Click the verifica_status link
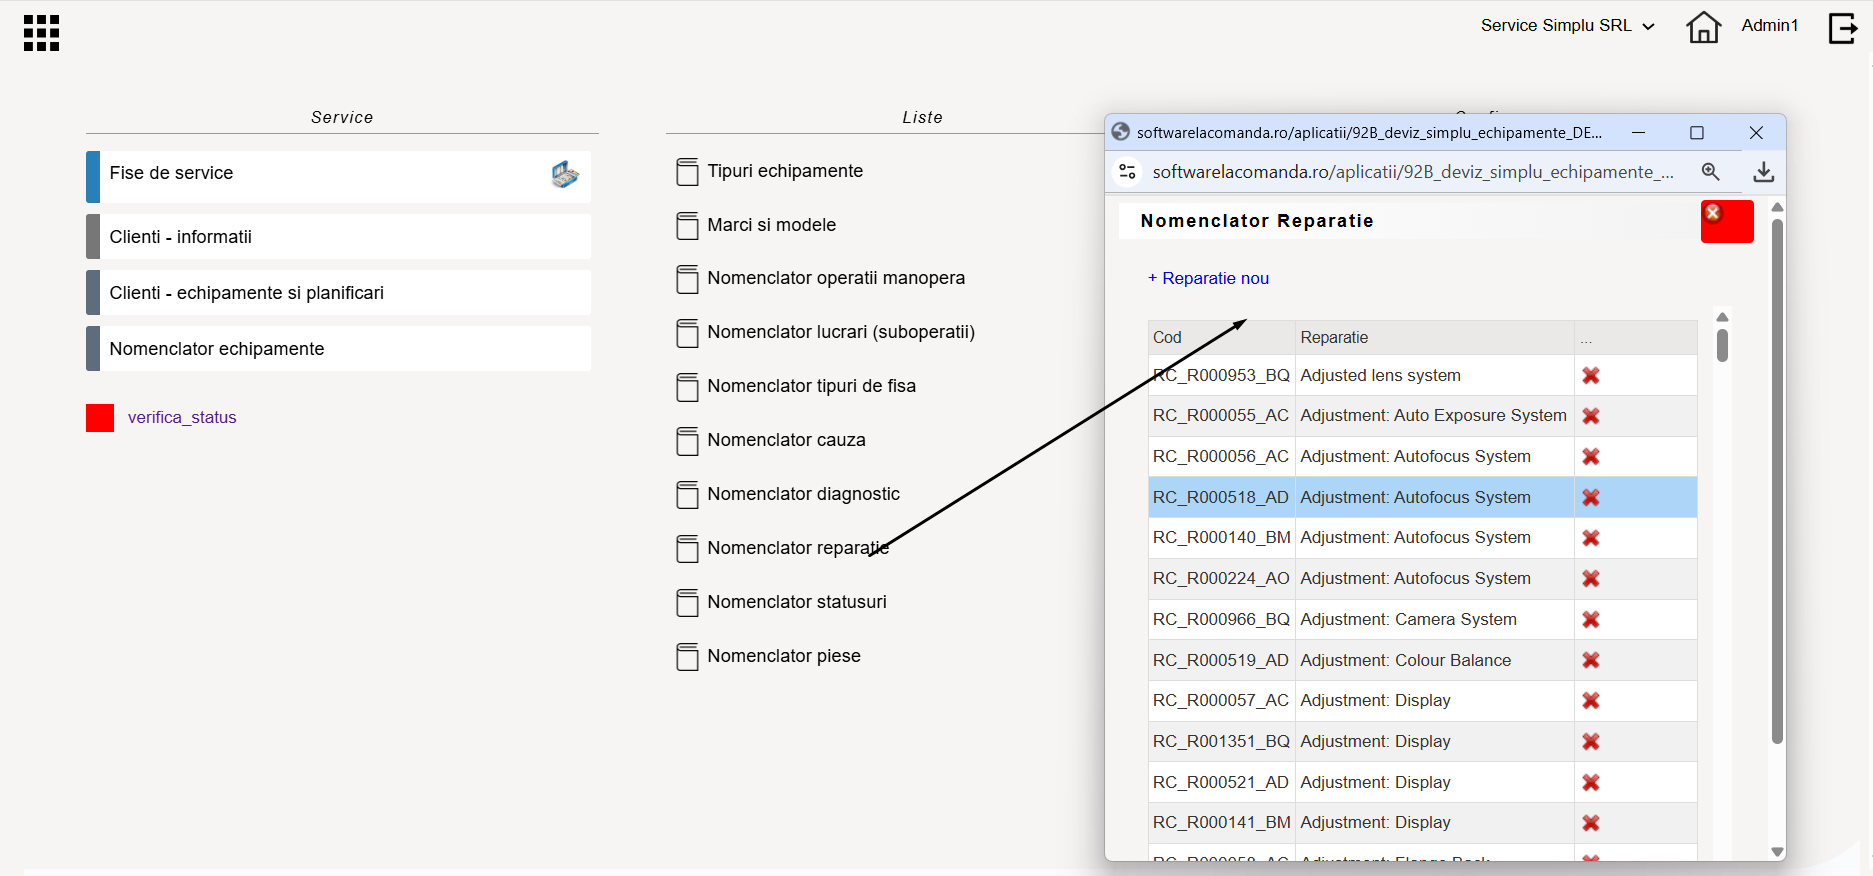 tap(182, 418)
